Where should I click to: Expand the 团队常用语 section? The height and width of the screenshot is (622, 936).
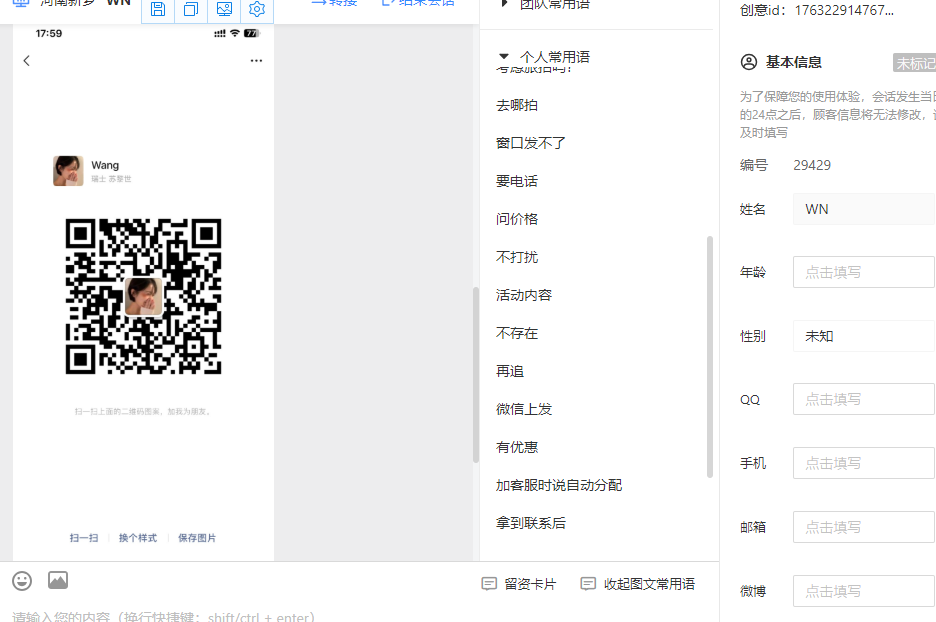pyautogui.click(x=545, y=5)
